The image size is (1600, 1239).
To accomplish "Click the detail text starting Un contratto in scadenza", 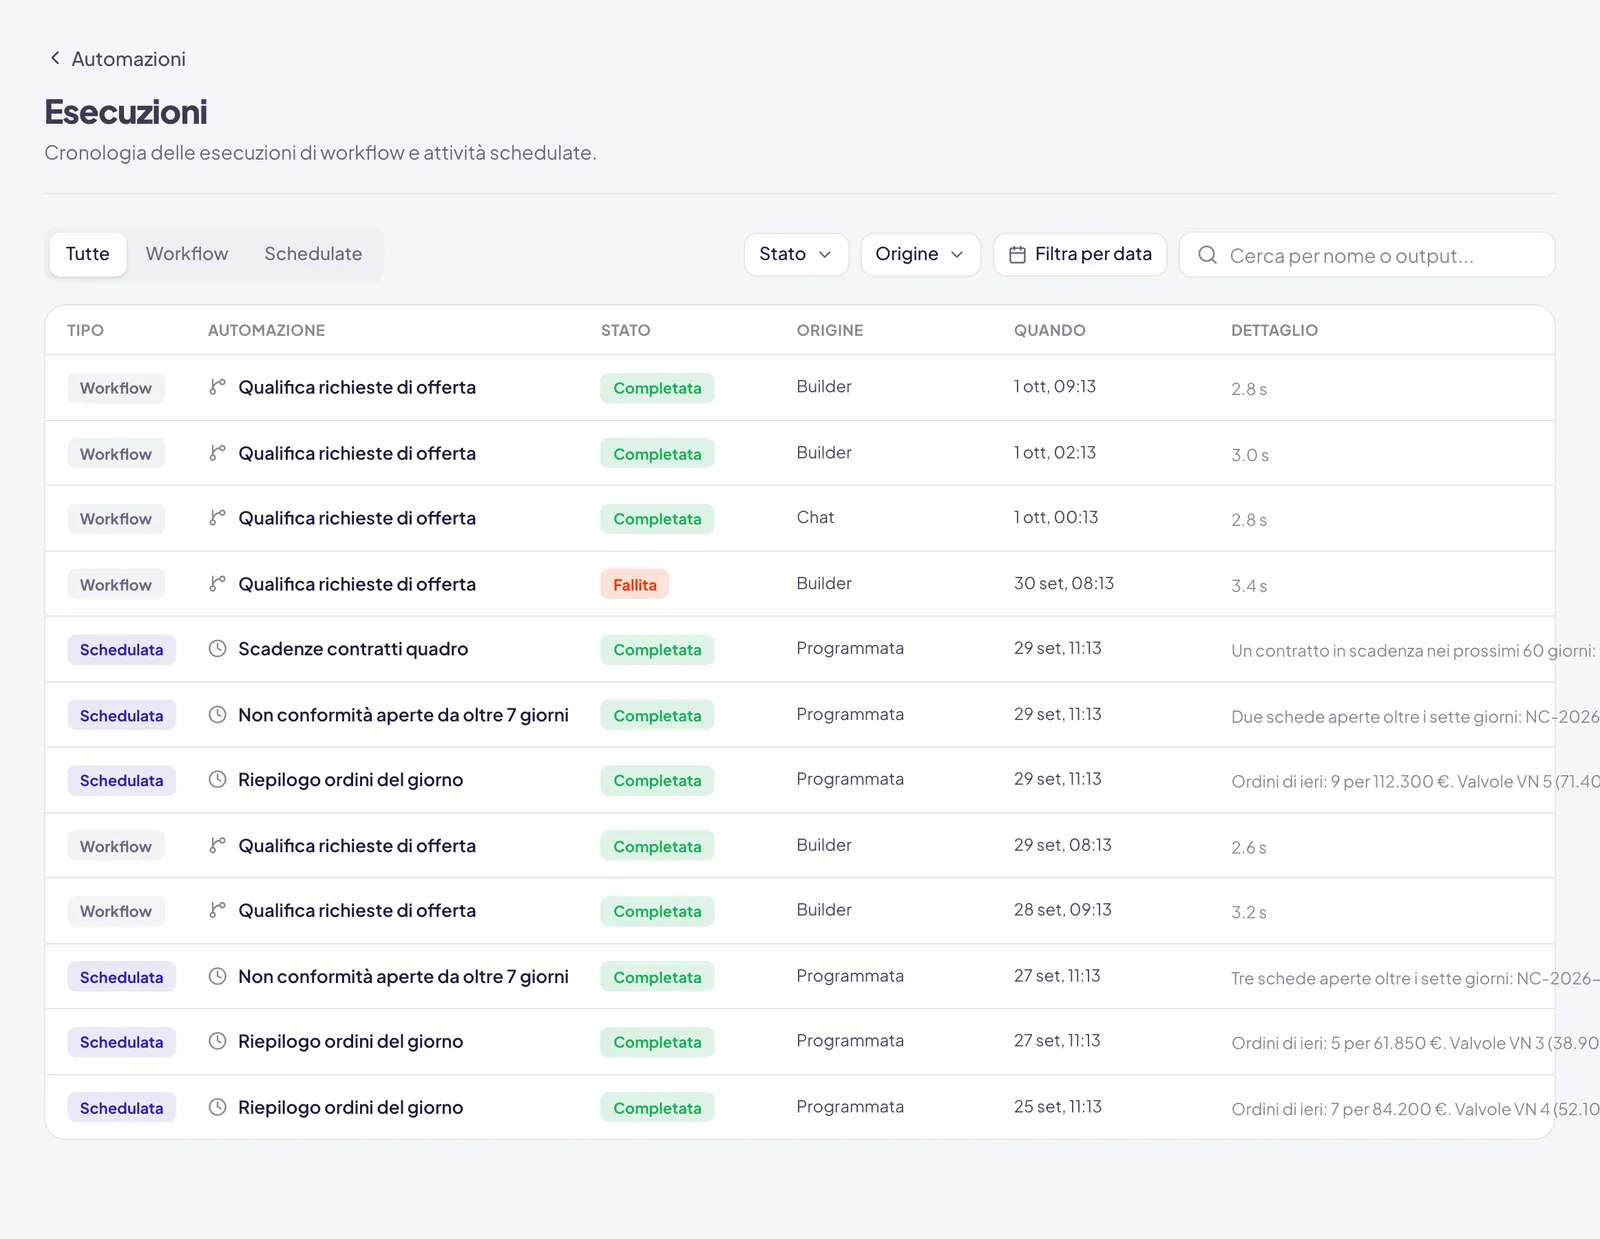I will [x=1413, y=651].
